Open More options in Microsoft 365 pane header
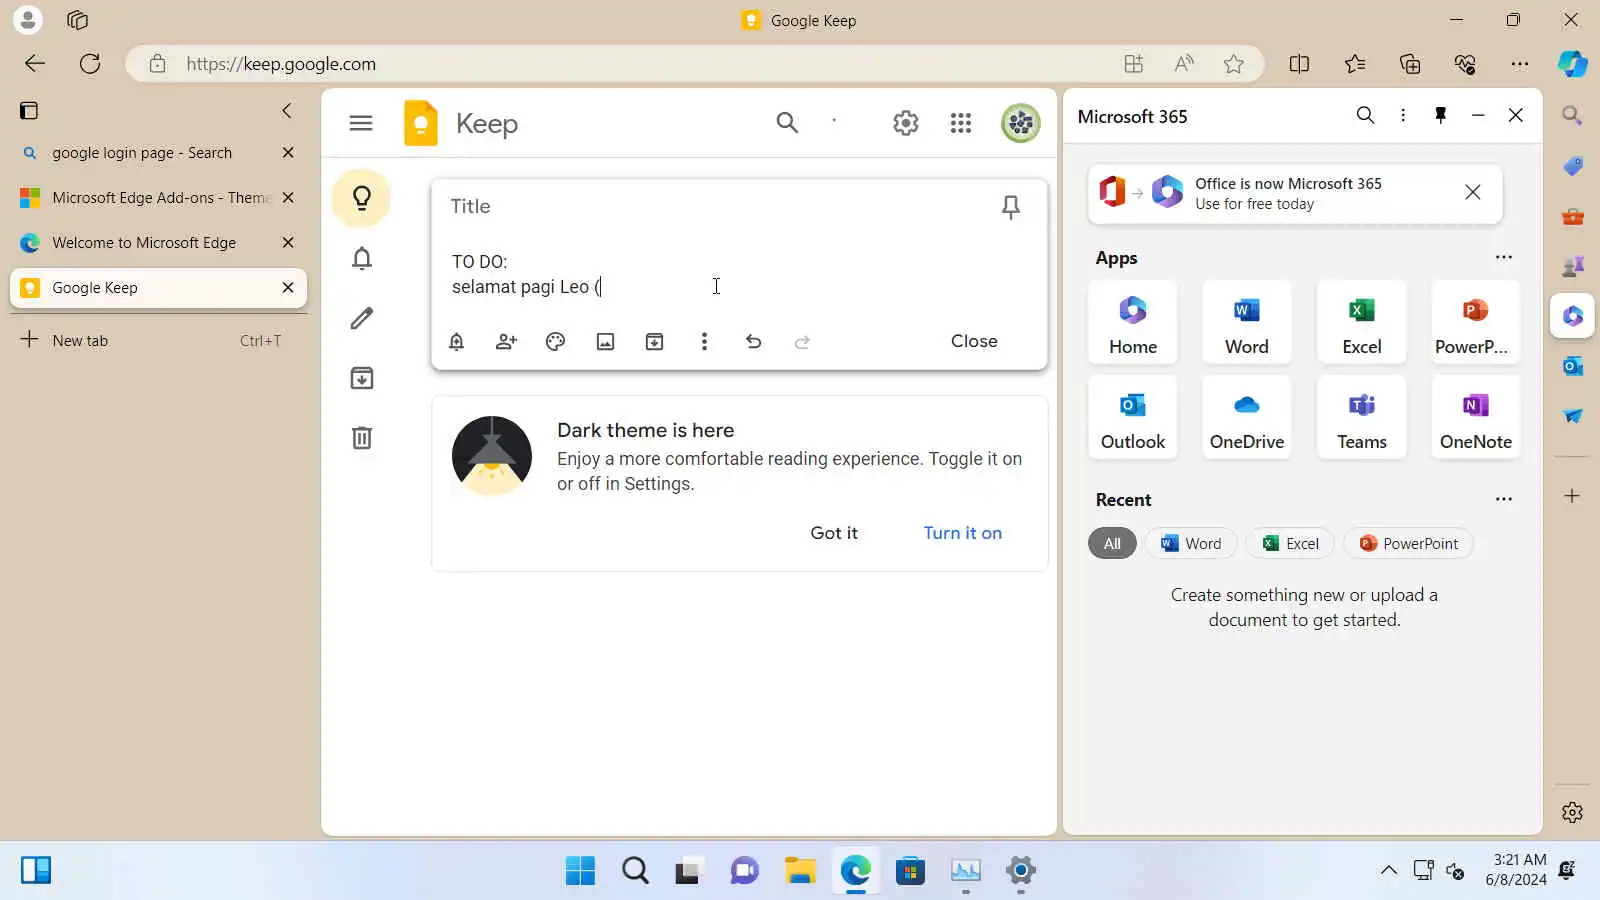Viewport: 1600px width, 900px height. (x=1403, y=115)
